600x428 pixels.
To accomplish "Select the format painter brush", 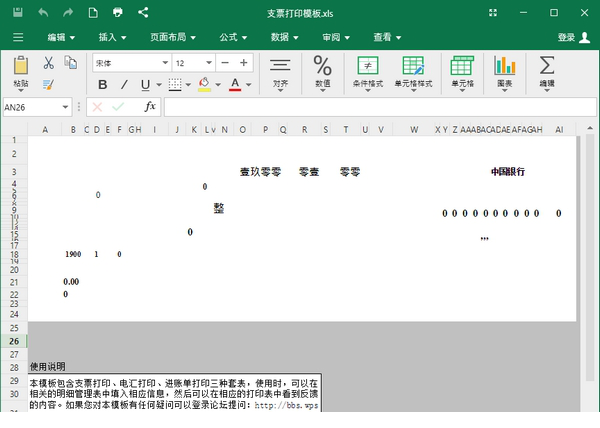I will [x=48, y=84].
